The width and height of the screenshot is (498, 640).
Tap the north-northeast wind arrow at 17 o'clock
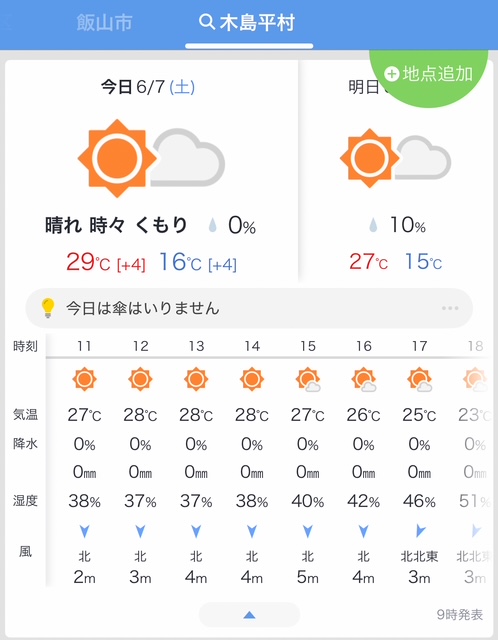tap(420, 531)
